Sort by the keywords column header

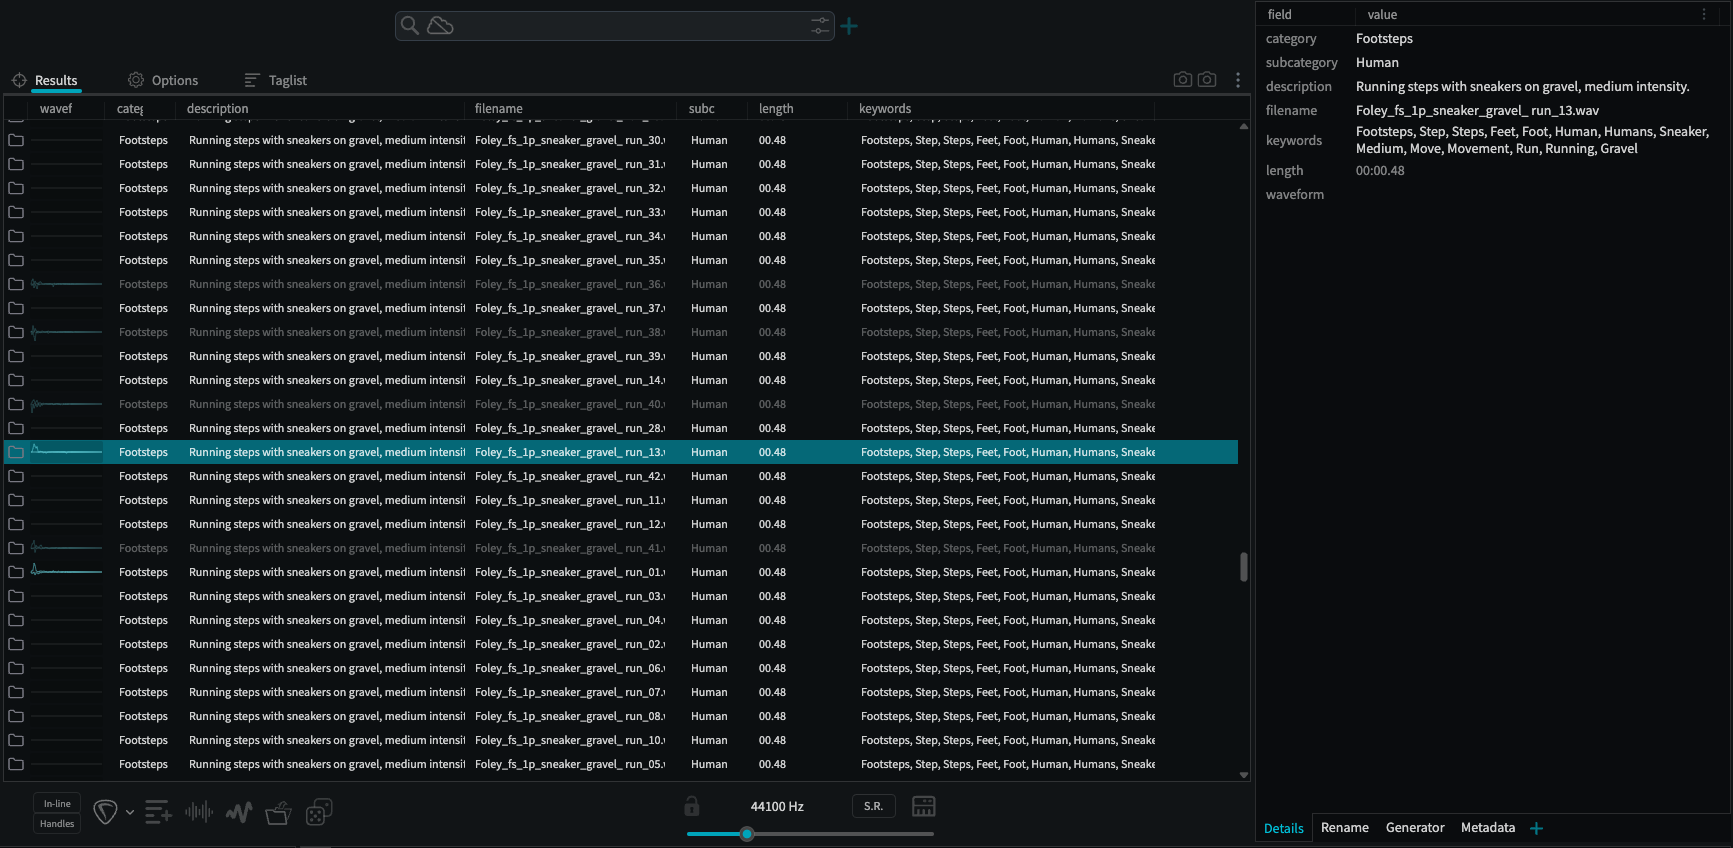(885, 108)
